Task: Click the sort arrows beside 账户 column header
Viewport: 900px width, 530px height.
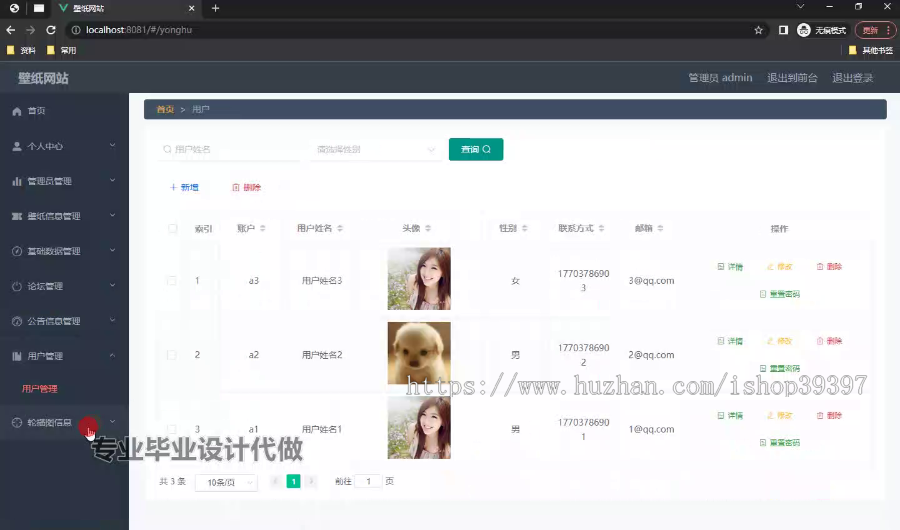Action: point(263,229)
